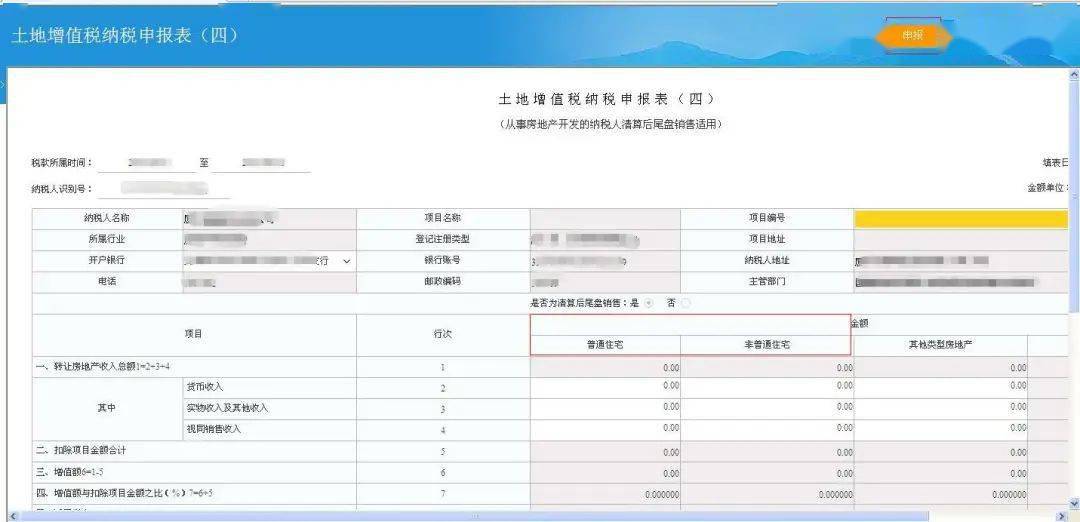Click 增值额 value under 其他类型房地产
This screenshot has height=522, width=1080.
tap(941, 473)
